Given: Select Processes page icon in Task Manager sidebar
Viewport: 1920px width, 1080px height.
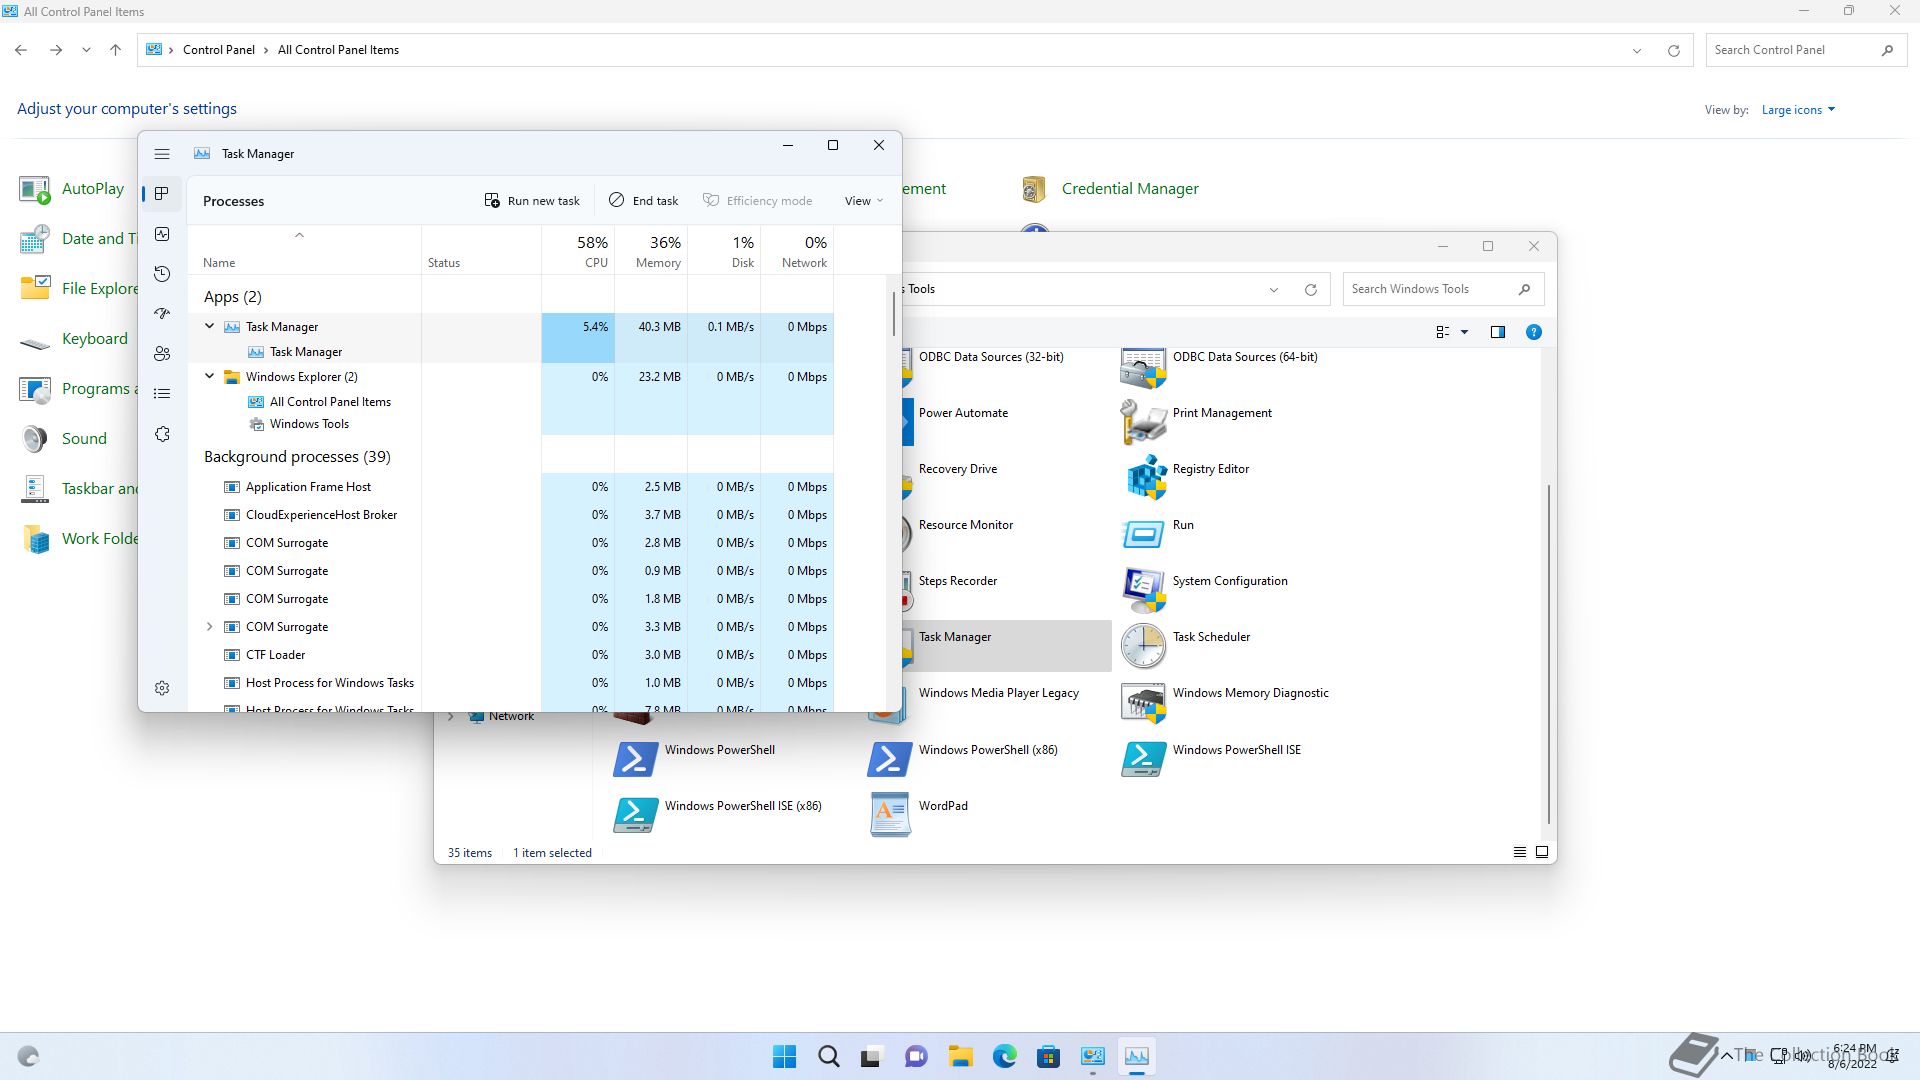Looking at the screenshot, I should click(x=162, y=194).
